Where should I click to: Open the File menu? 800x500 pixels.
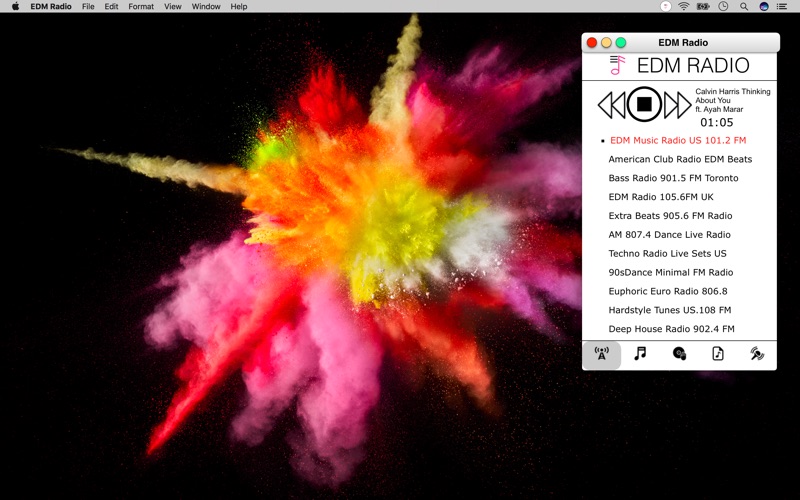click(x=88, y=7)
